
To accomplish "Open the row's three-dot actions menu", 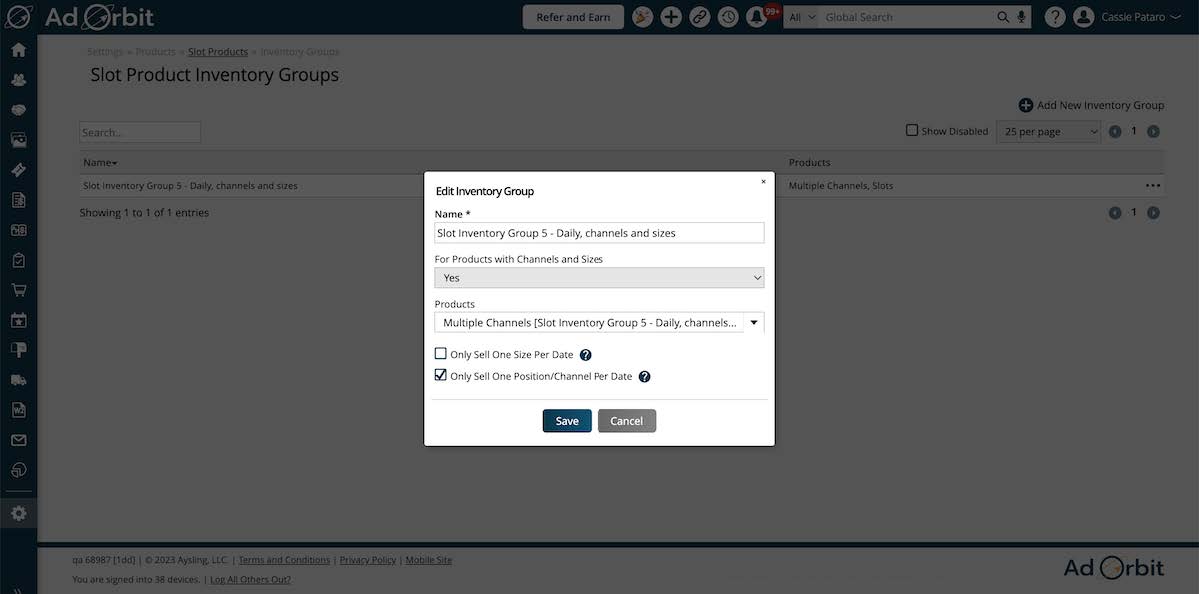I will point(1153,185).
